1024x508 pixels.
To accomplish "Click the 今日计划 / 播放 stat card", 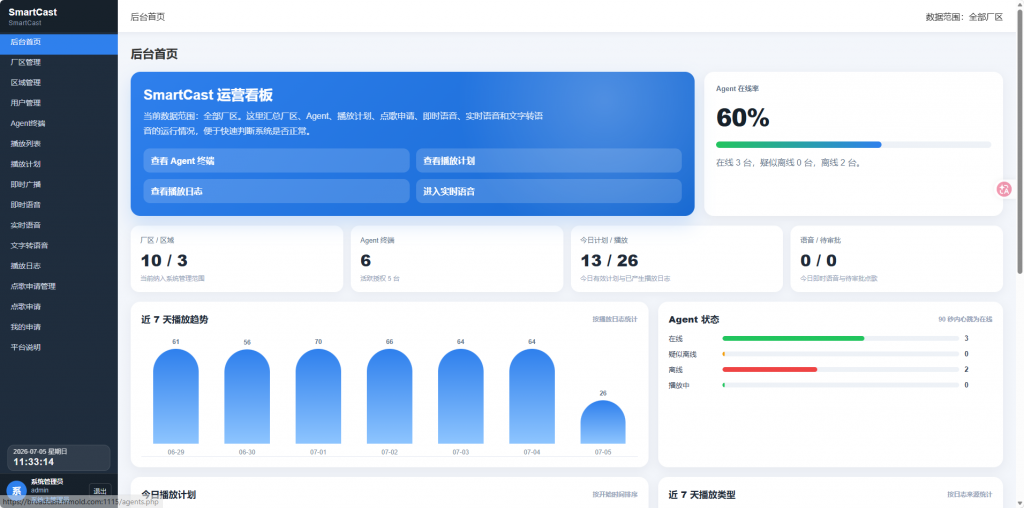I will (677, 259).
